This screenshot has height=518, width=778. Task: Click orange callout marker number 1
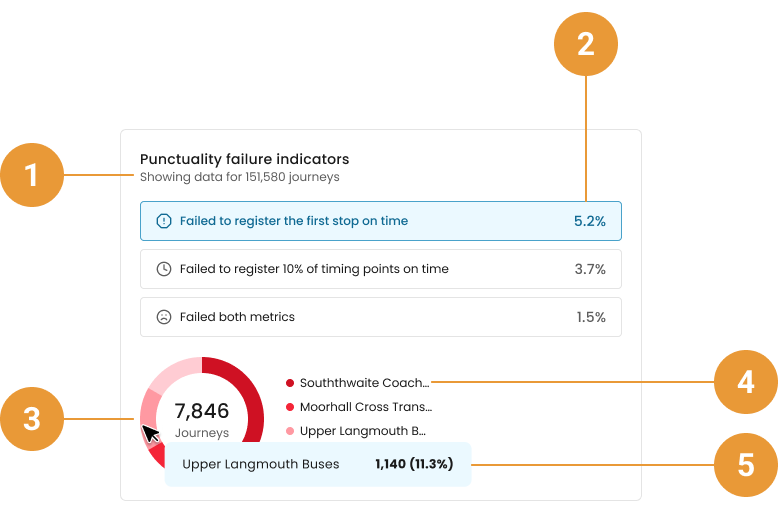tap(32, 175)
